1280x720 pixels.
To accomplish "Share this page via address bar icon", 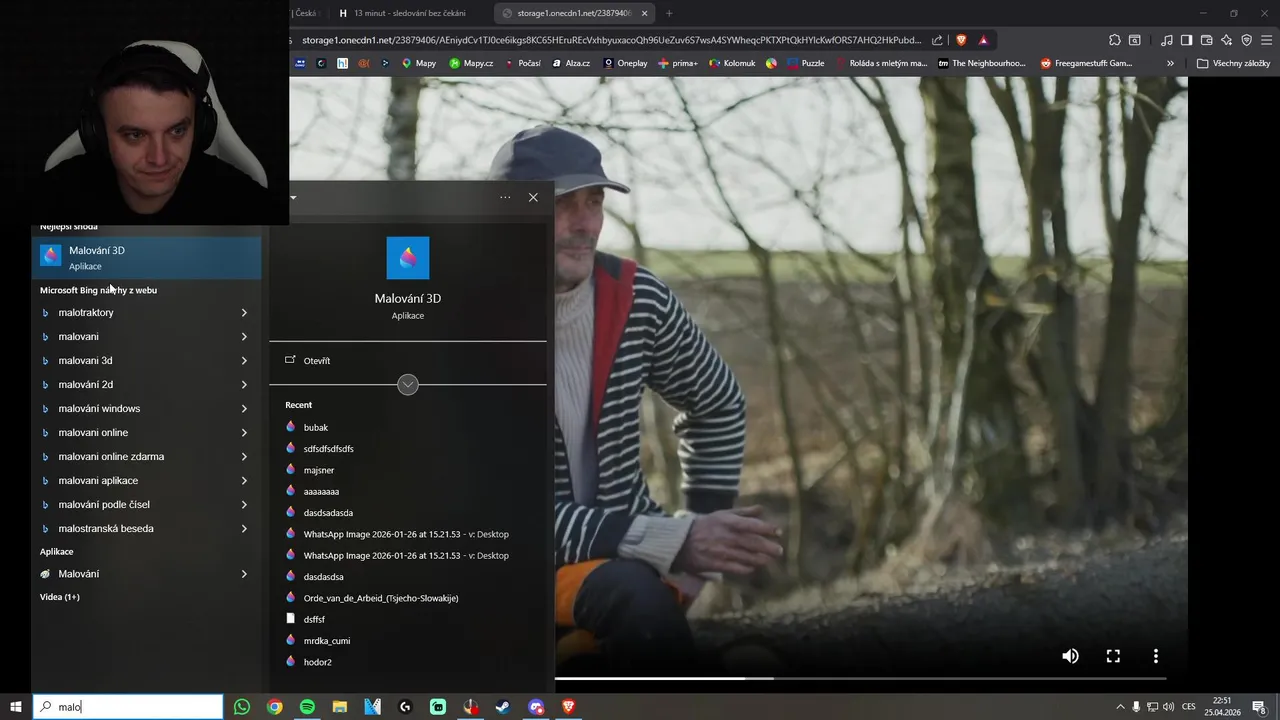I will point(937,40).
